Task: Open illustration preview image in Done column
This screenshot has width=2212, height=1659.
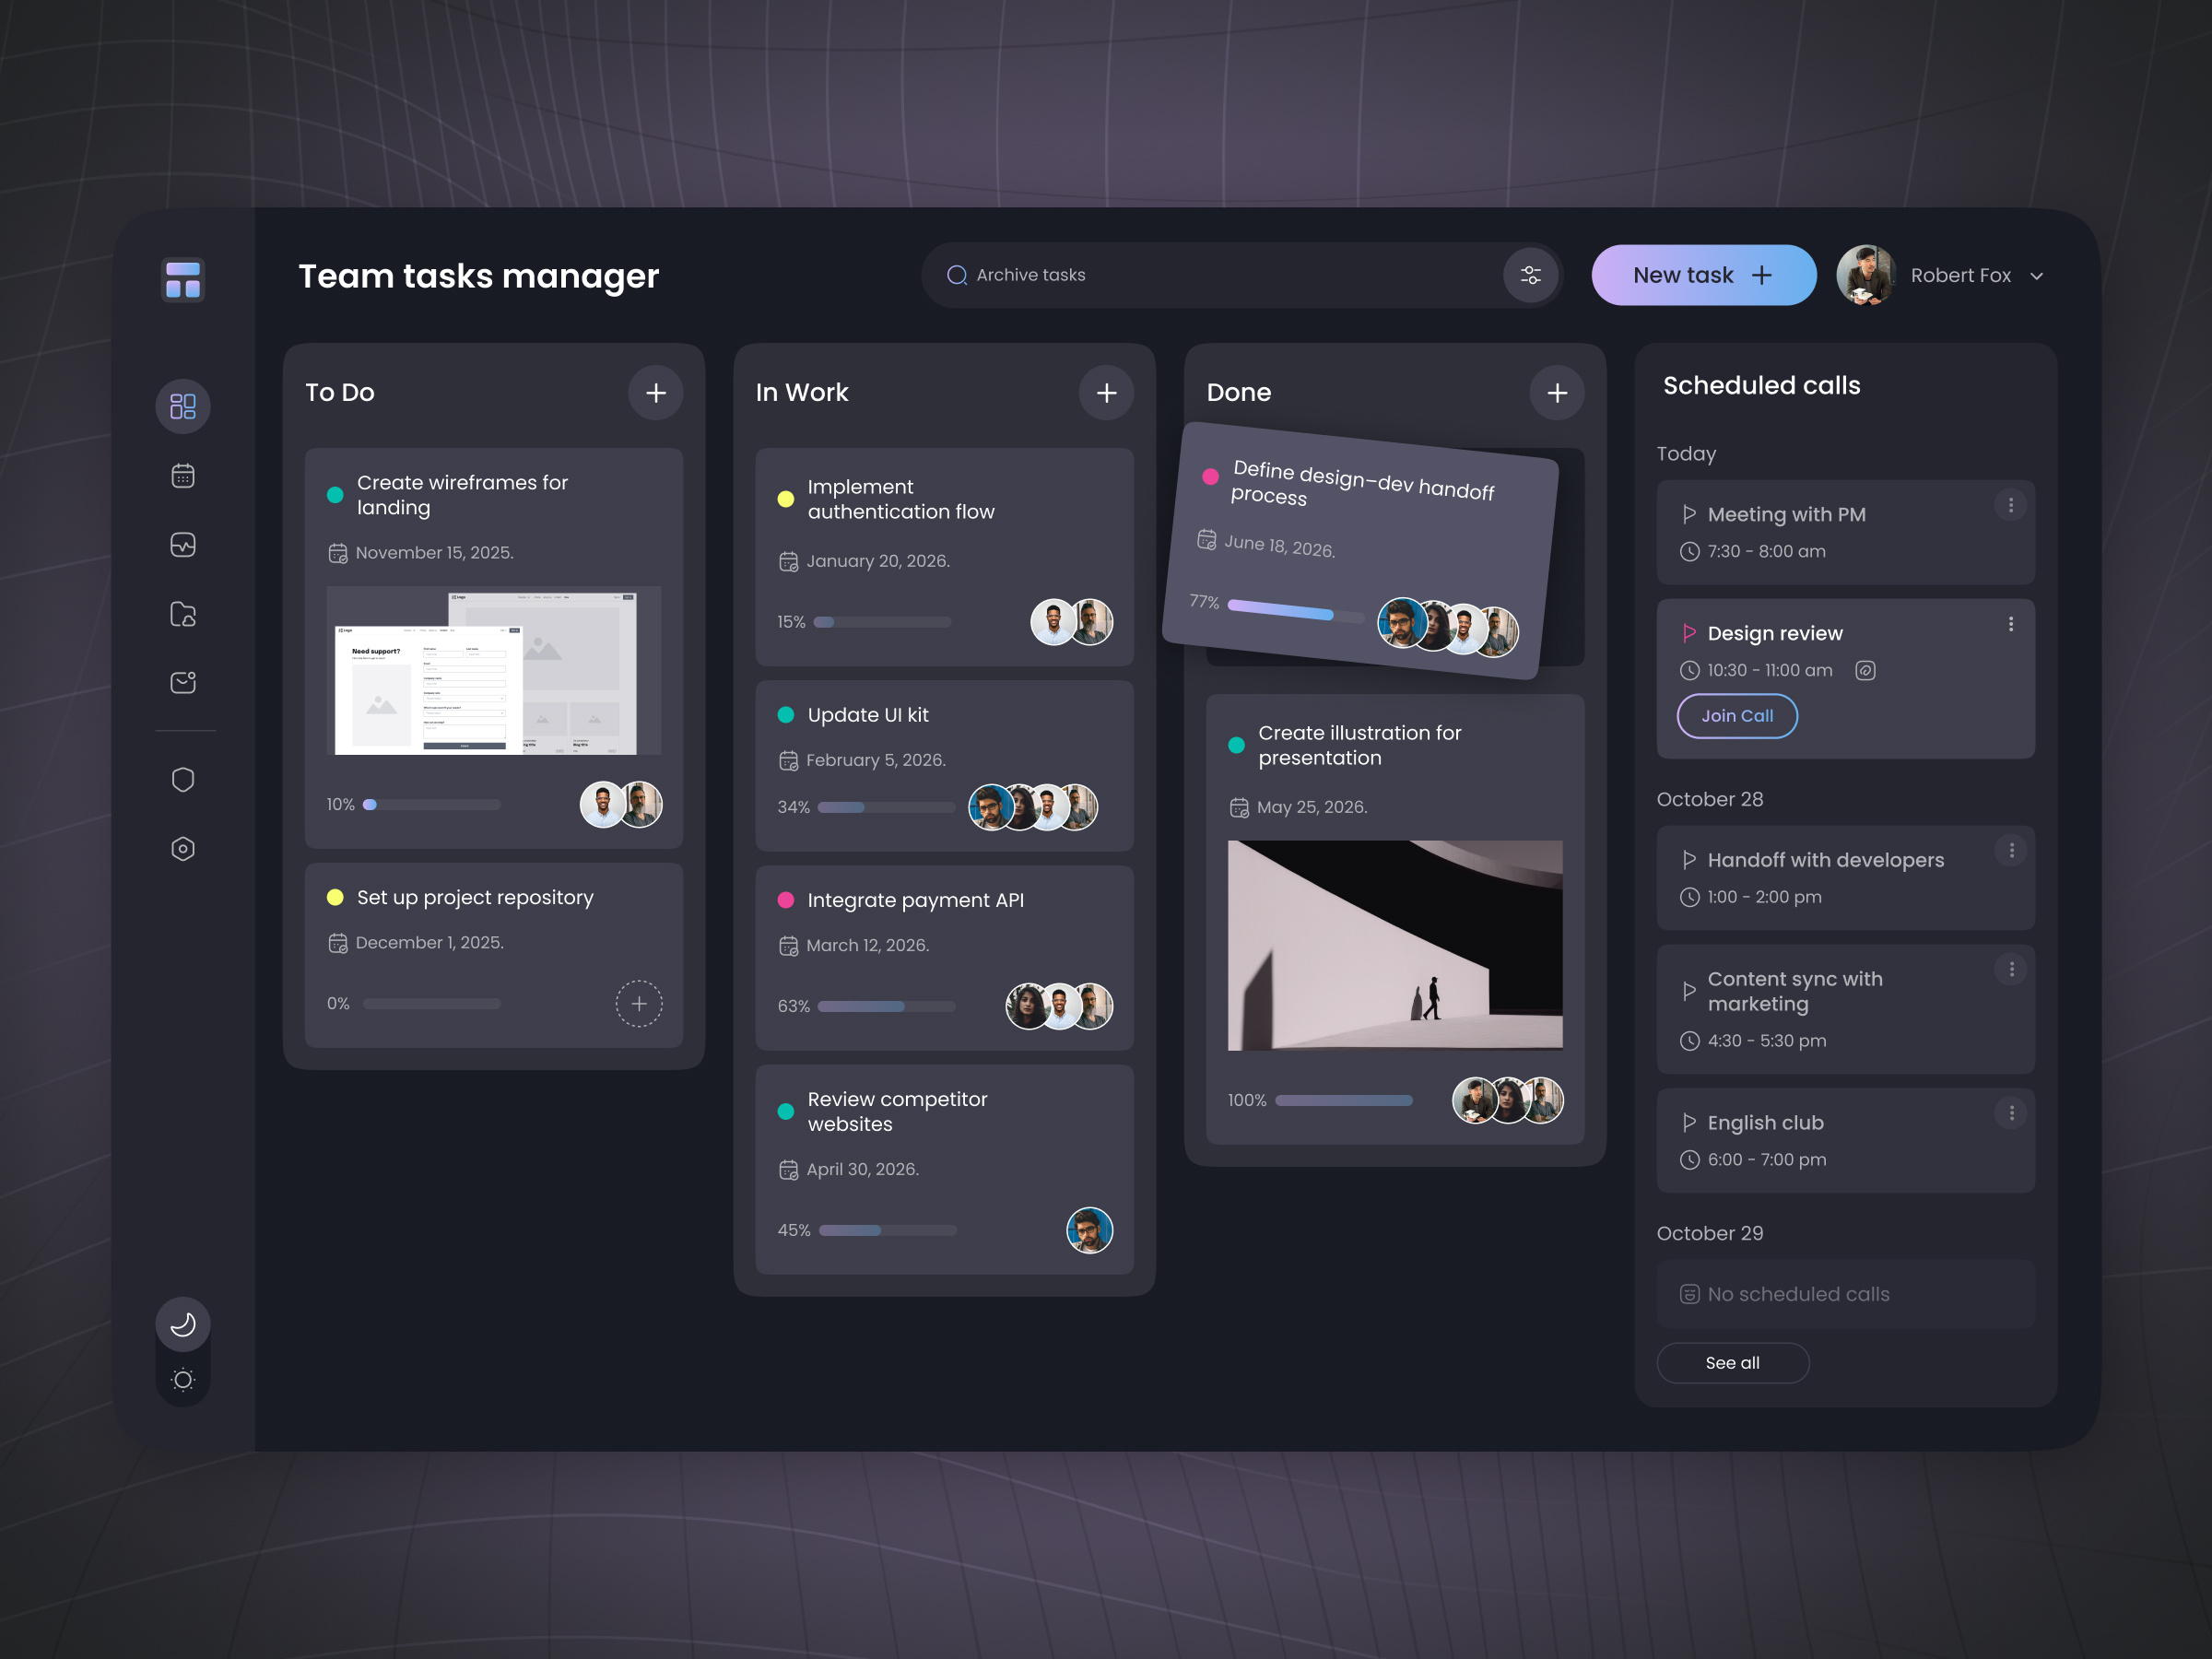Action: tap(1395, 945)
